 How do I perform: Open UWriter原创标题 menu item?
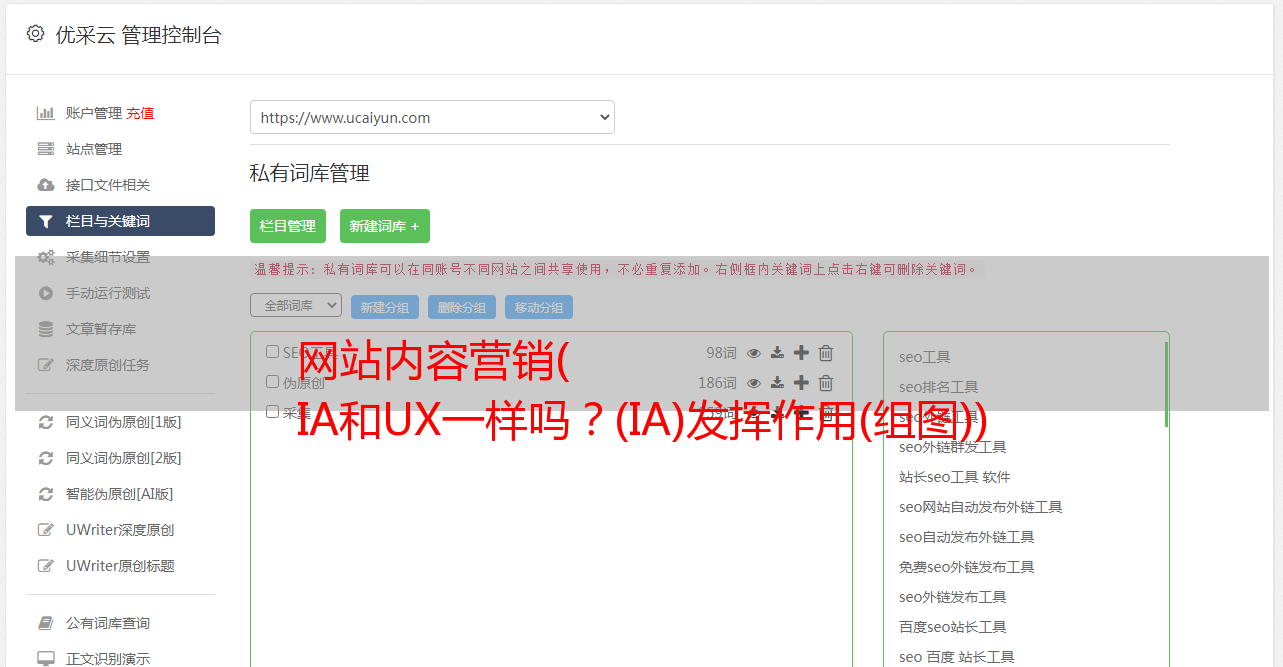(120, 566)
